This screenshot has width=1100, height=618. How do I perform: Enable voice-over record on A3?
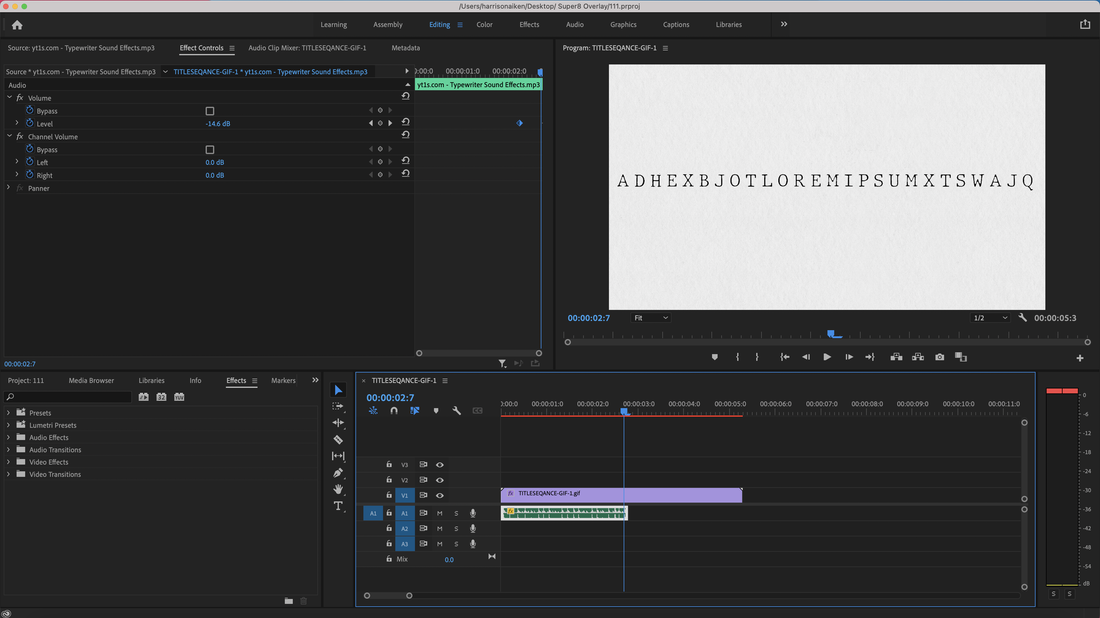click(473, 544)
